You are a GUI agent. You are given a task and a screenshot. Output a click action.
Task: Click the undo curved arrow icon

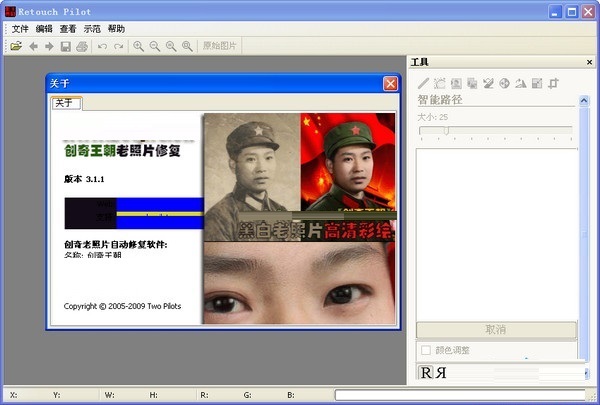point(102,46)
